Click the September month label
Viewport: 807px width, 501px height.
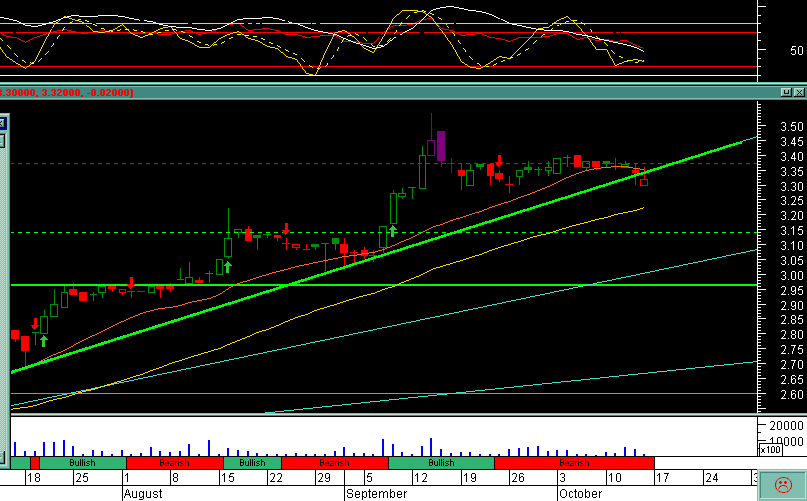377,494
